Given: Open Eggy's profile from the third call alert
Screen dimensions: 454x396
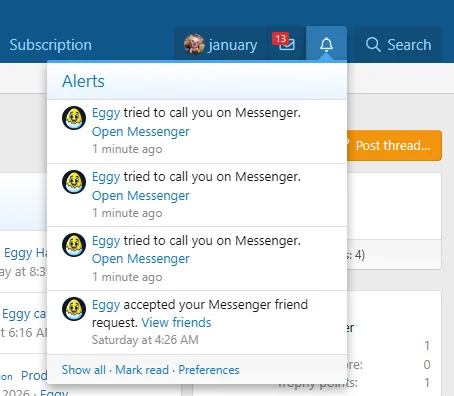Looking at the screenshot, I should click(x=106, y=241).
